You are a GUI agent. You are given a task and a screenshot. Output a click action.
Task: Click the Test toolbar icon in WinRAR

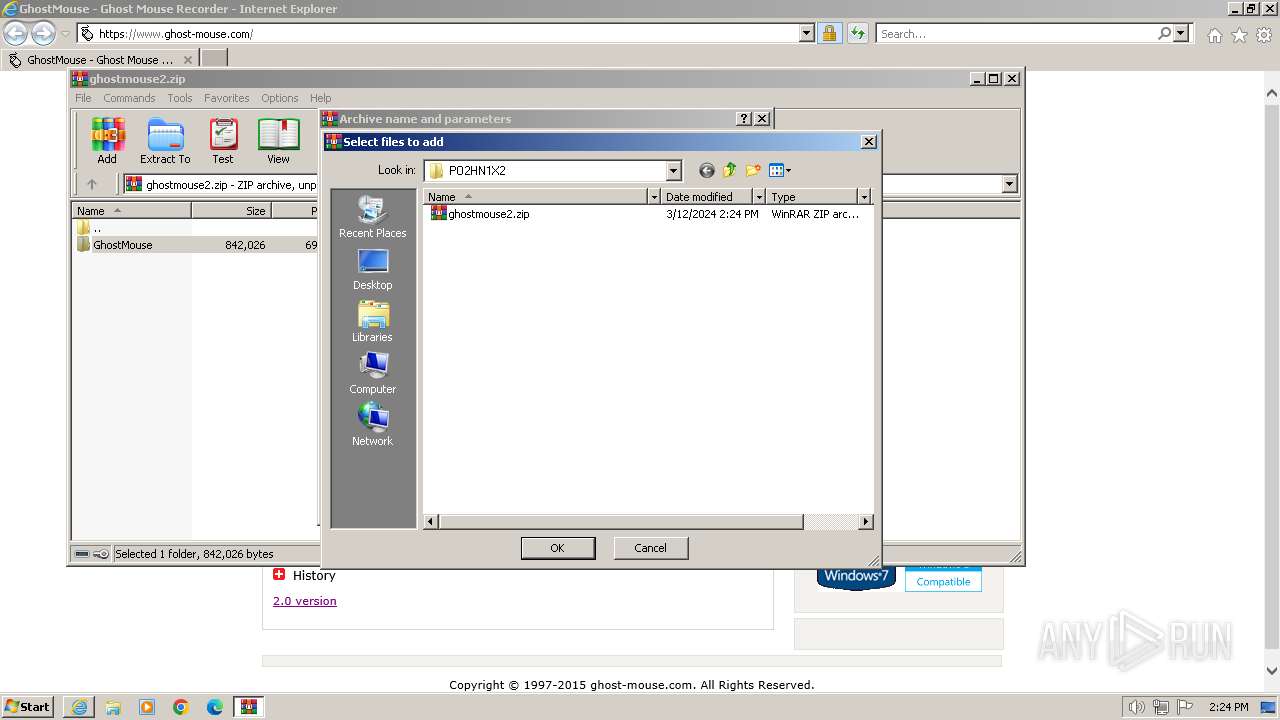pyautogui.click(x=223, y=141)
